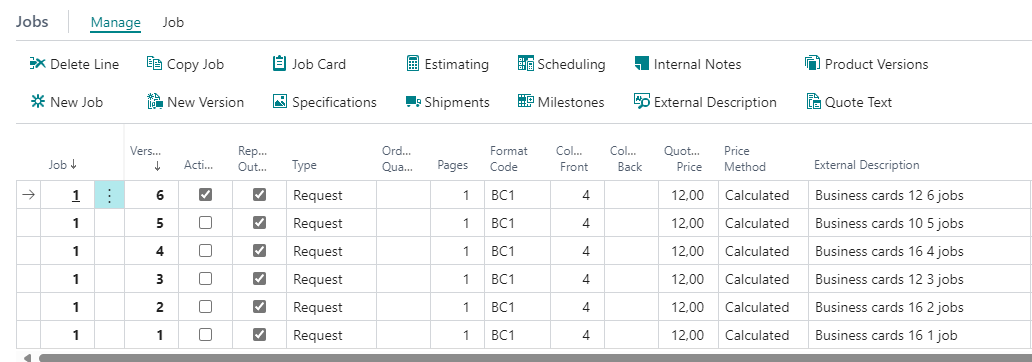Viewport: 1032px width, 362px height.
Task: Click the Type cell 'Request' in version 4 row
Action: [x=331, y=251]
